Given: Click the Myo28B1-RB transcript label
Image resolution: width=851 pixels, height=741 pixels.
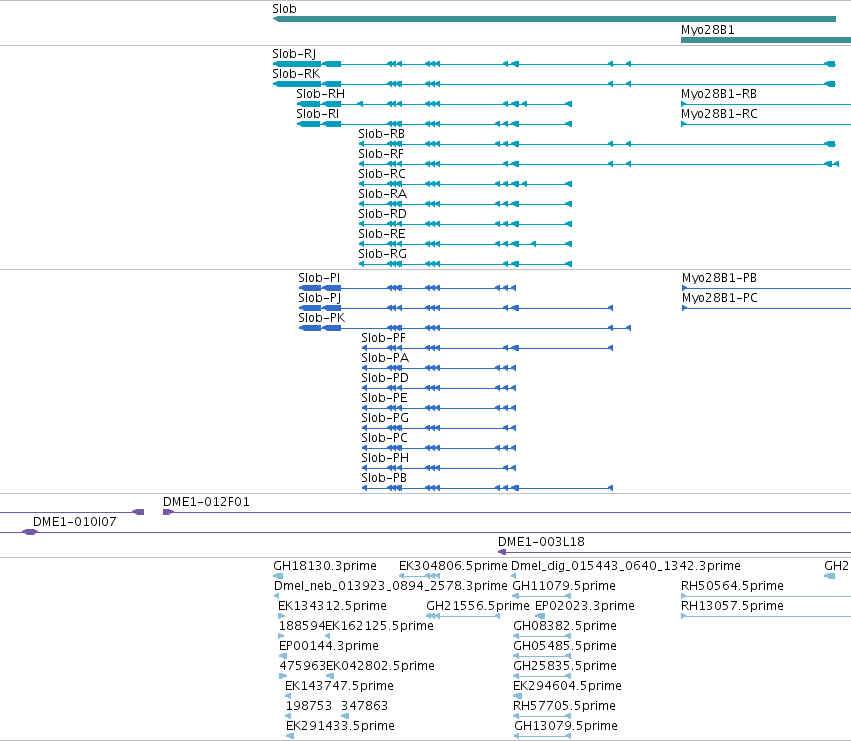Looking at the screenshot, I should pyautogui.click(x=719, y=94).
